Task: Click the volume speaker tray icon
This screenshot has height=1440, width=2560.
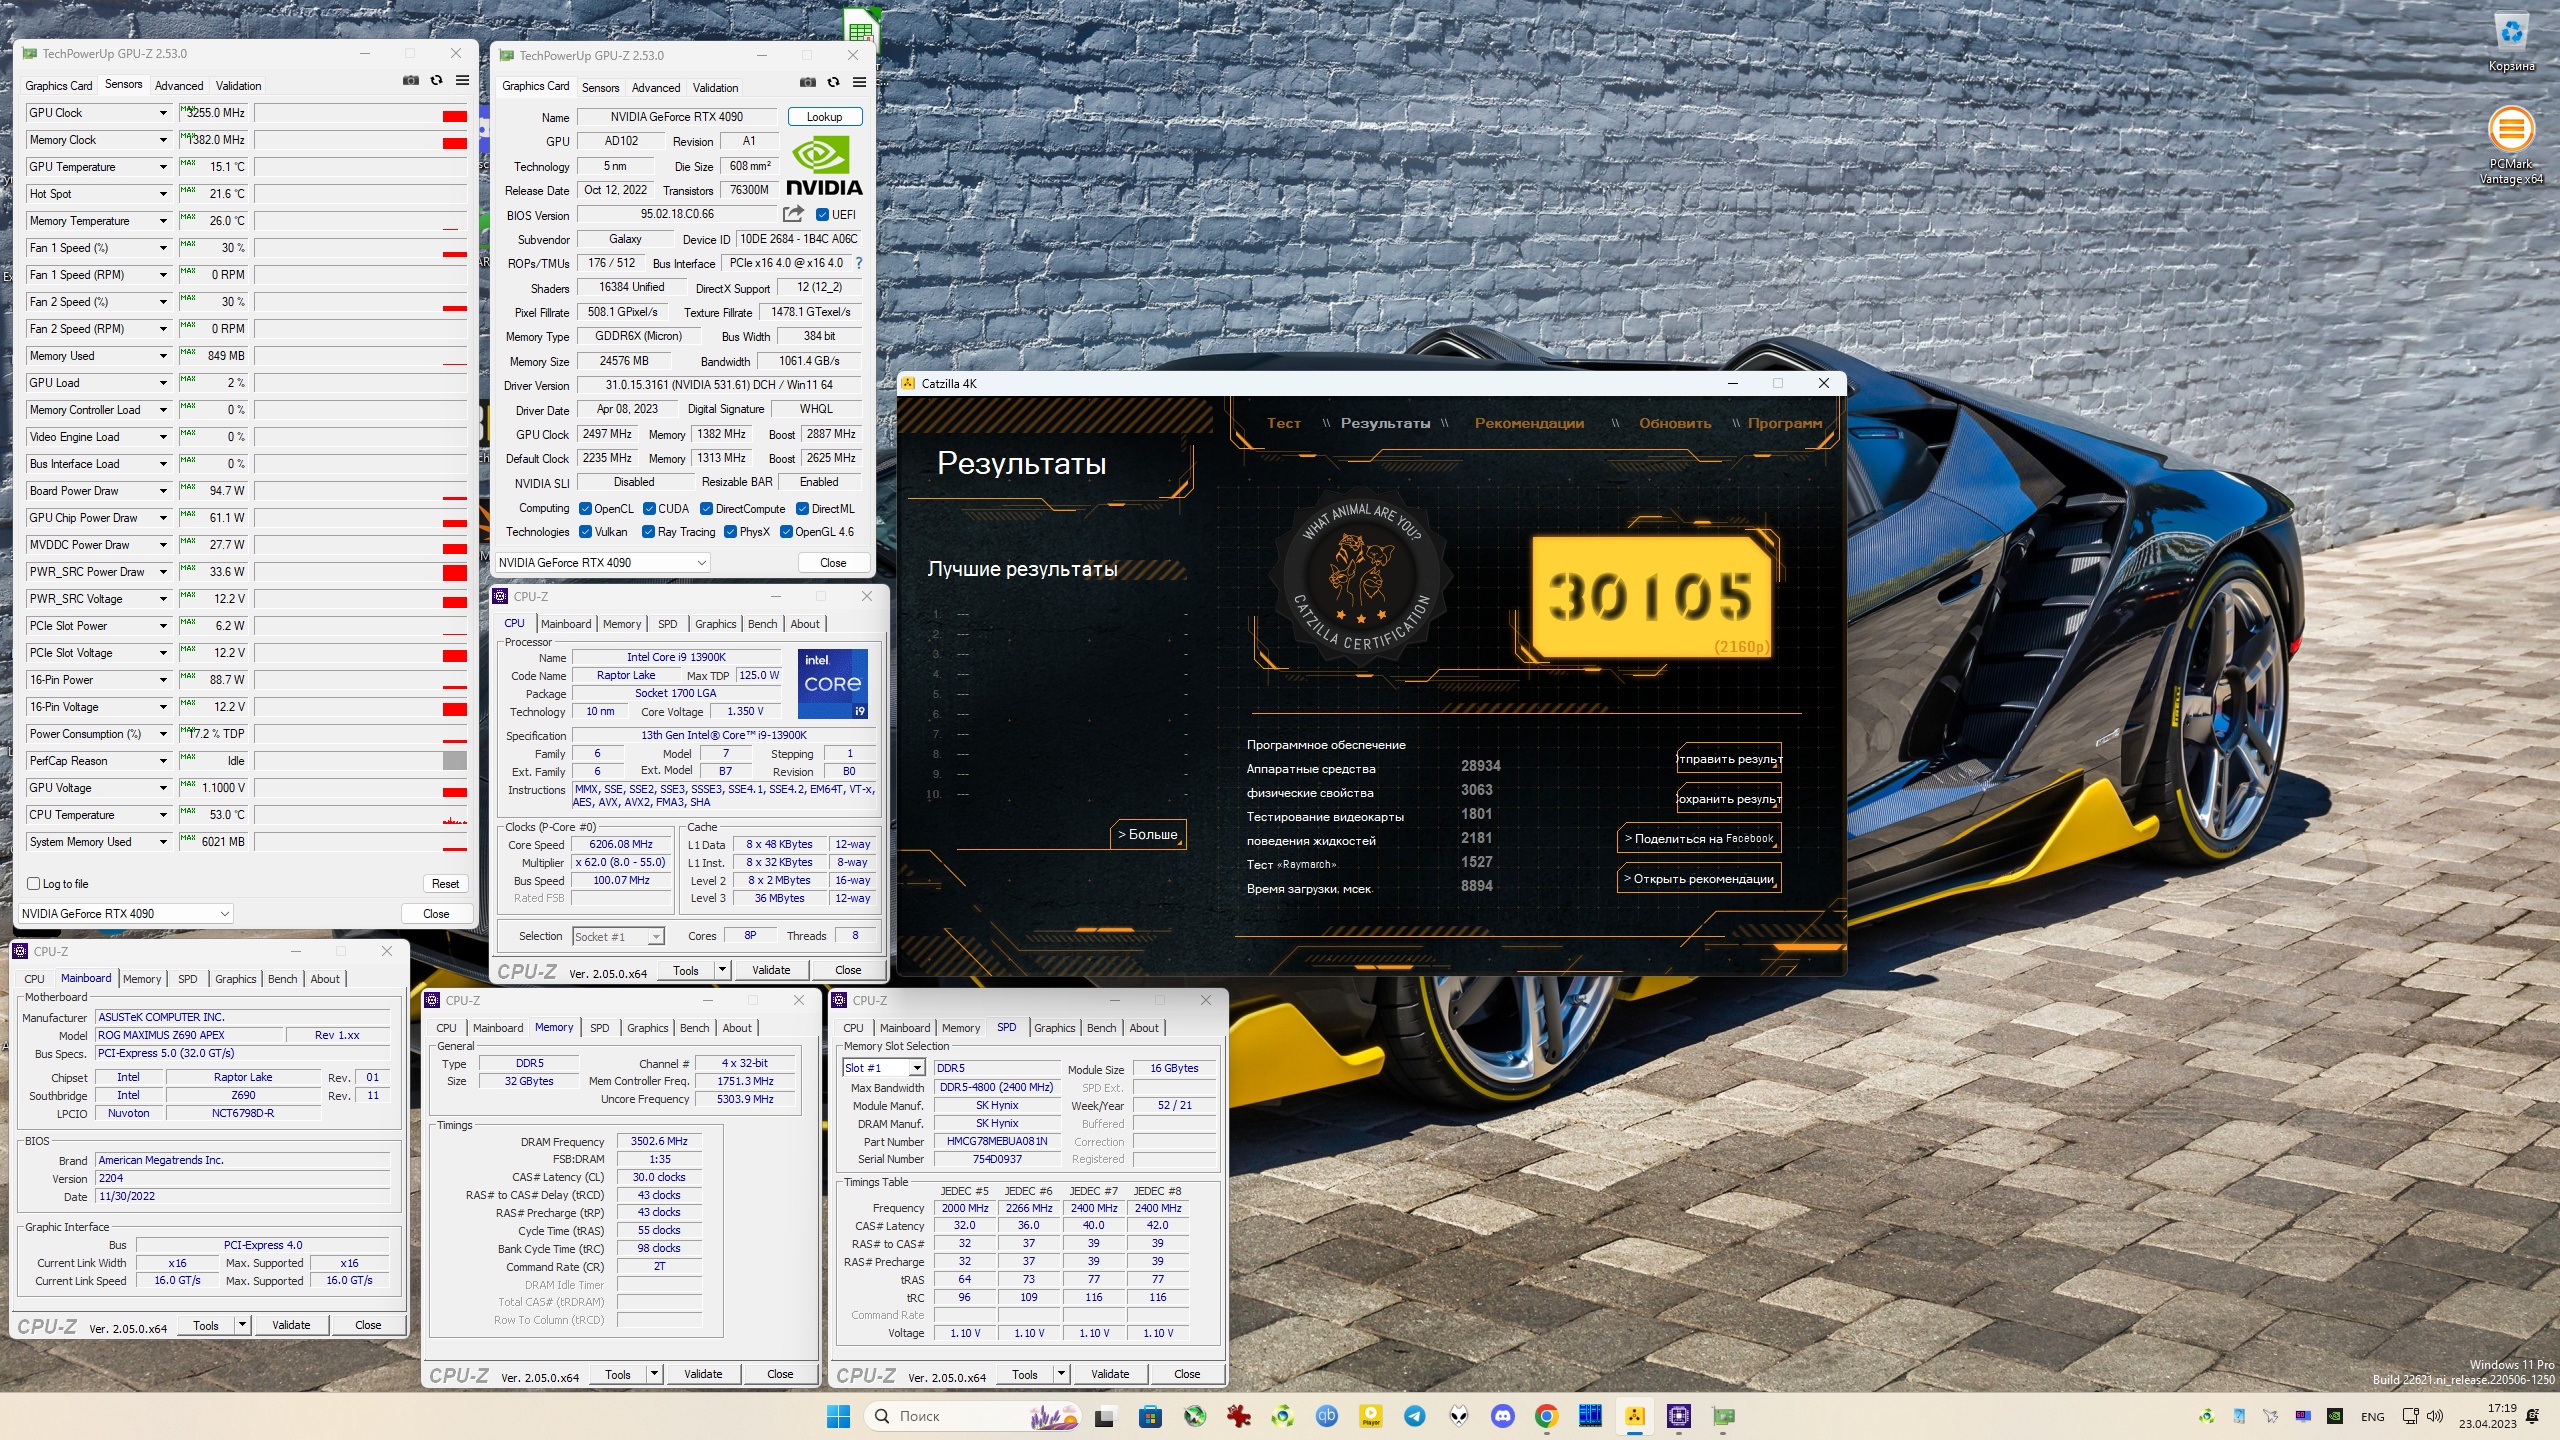Action: tap(2435, 1416)
